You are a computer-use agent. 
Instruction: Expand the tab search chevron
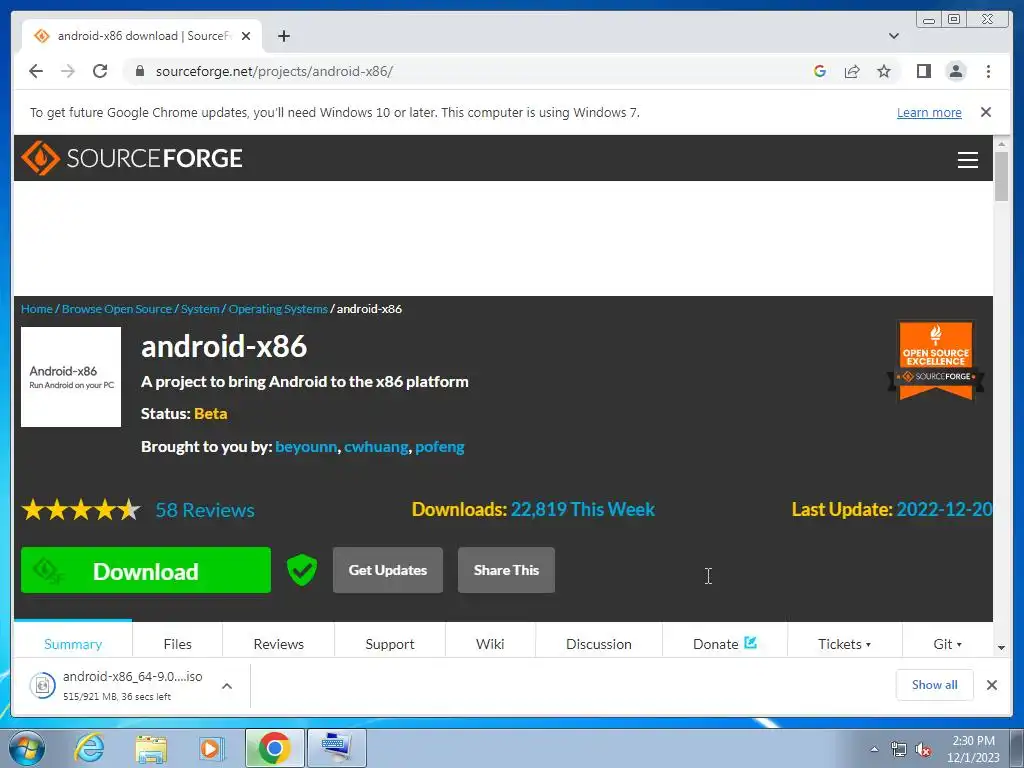click(x=894, y=36)
